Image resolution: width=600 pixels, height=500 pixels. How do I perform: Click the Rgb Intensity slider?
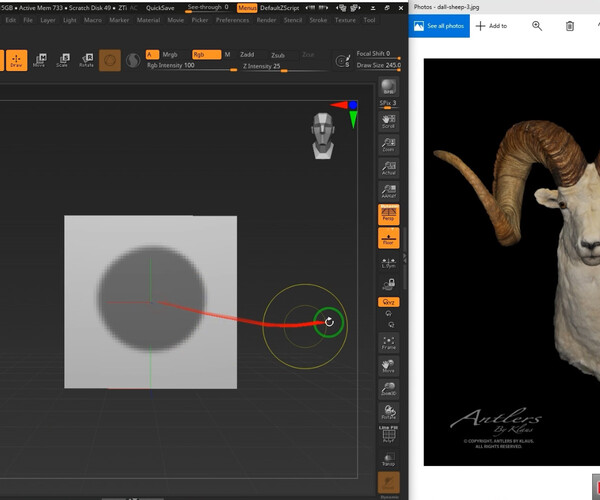pos(192,66)
